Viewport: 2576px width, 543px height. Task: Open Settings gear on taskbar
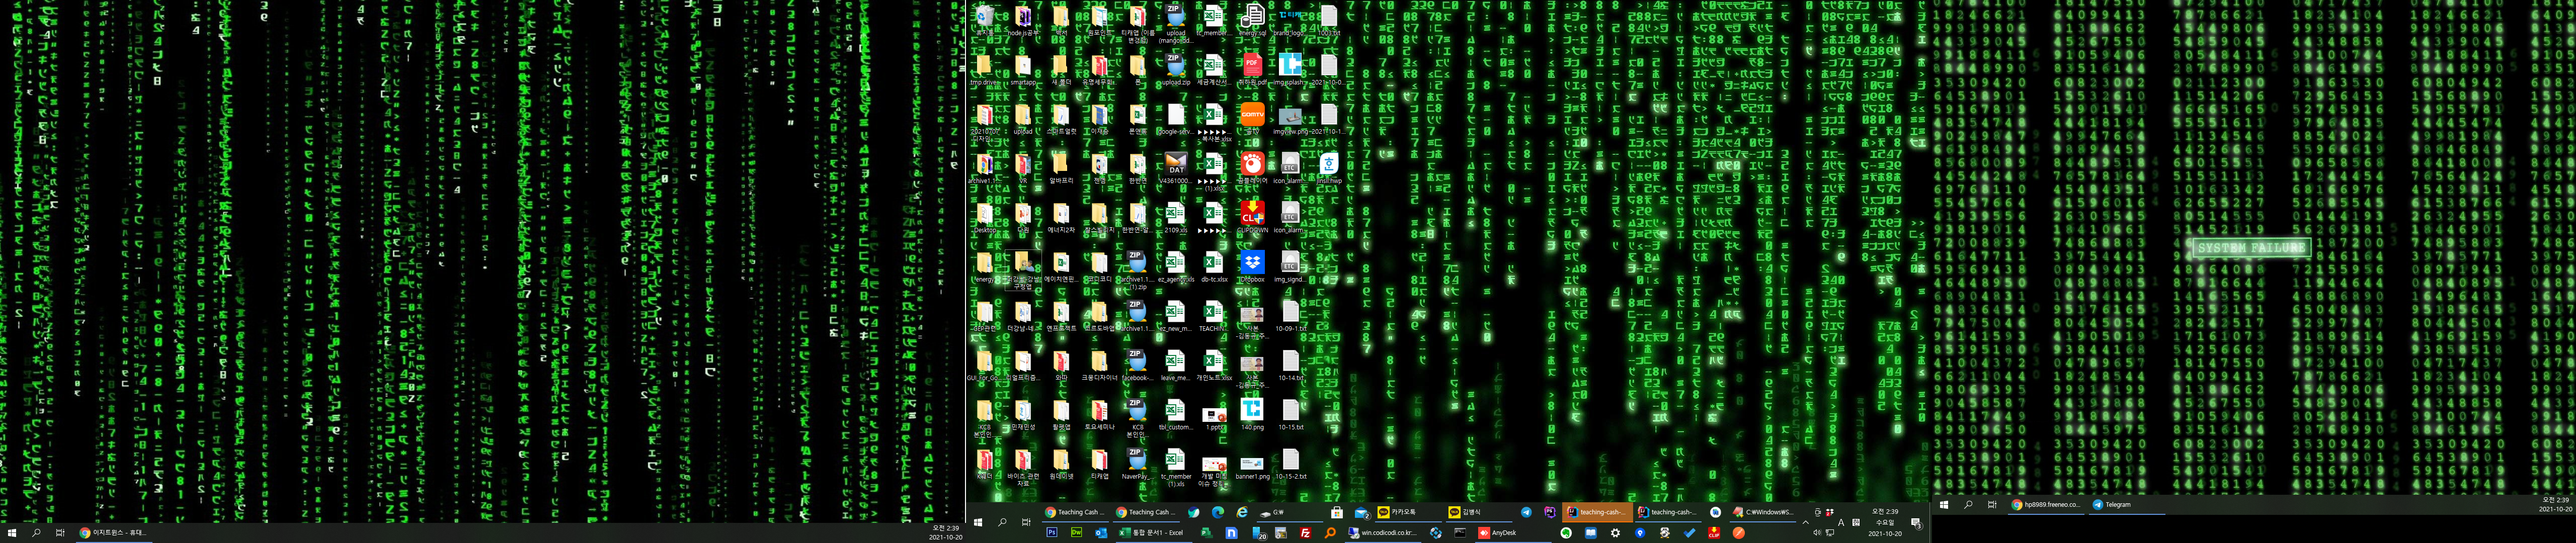(1615, 533)
